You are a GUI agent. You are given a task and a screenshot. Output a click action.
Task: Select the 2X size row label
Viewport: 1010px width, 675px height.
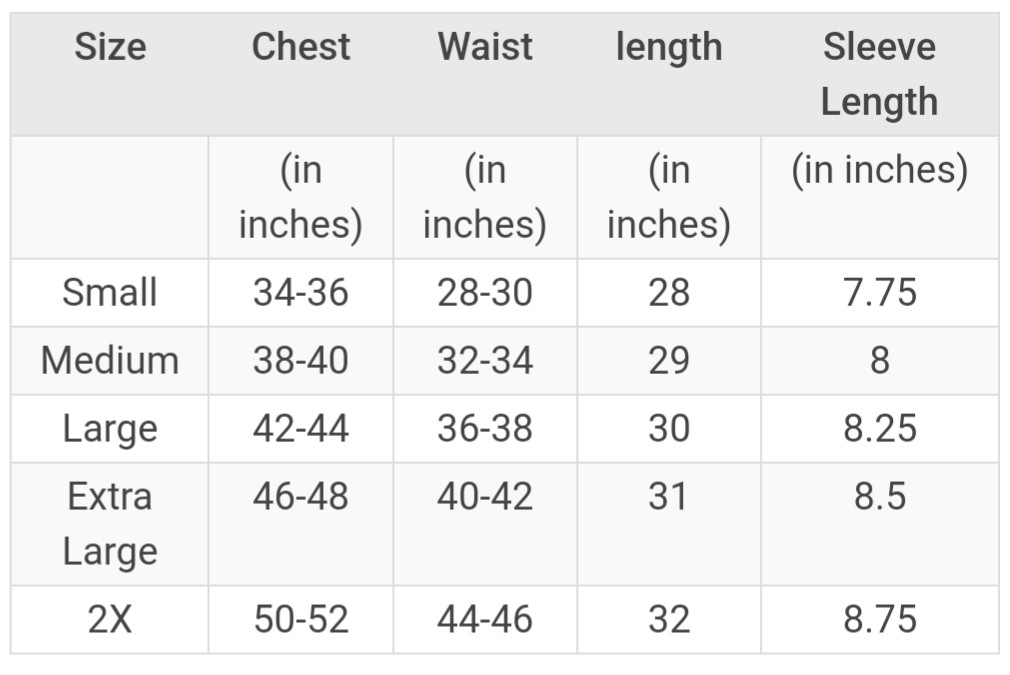click(110, 620)
